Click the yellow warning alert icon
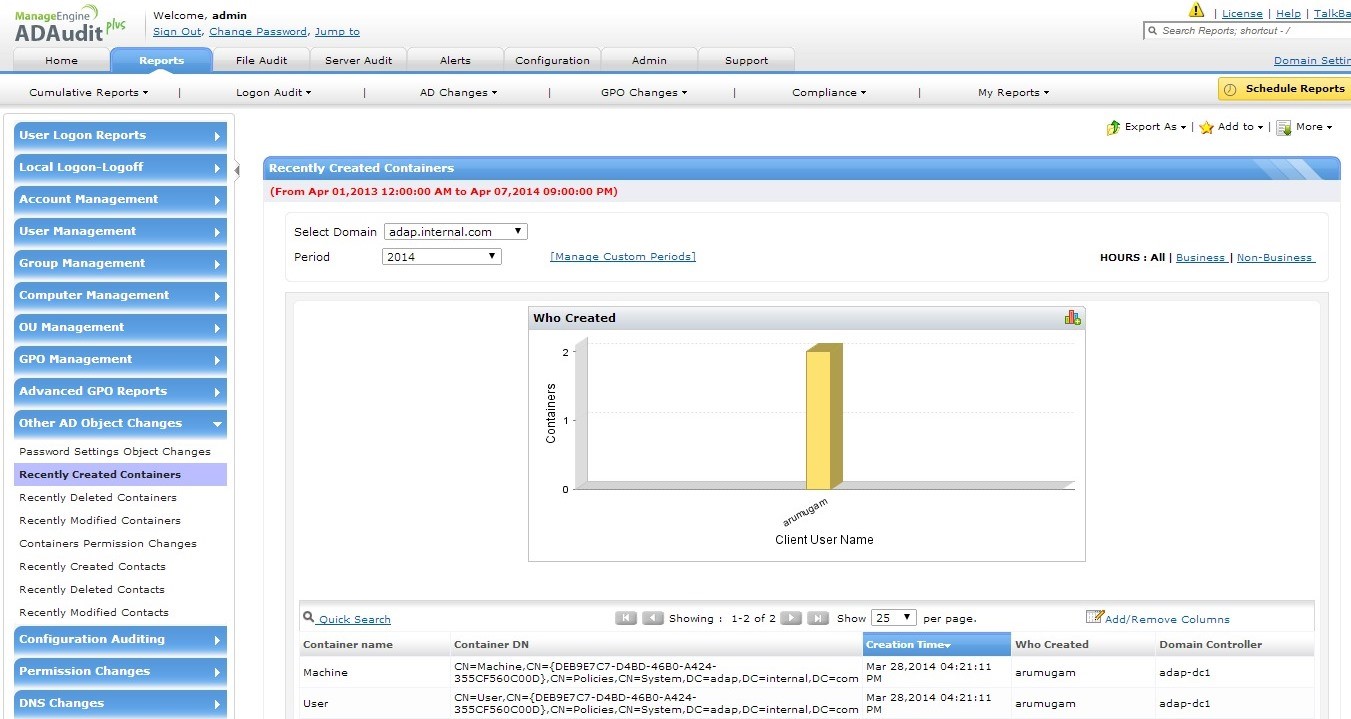 click(1196, 11)
